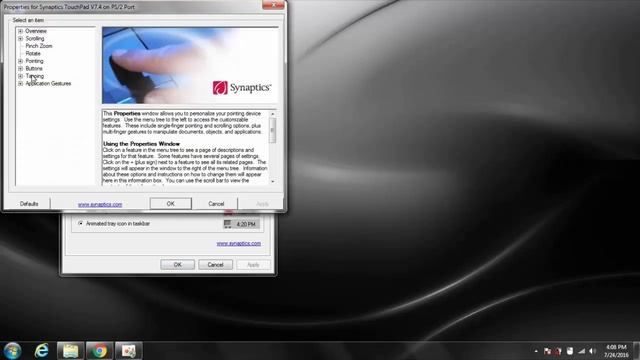Click the Defaults button
The image size is (640, 360).
[29, 204]
